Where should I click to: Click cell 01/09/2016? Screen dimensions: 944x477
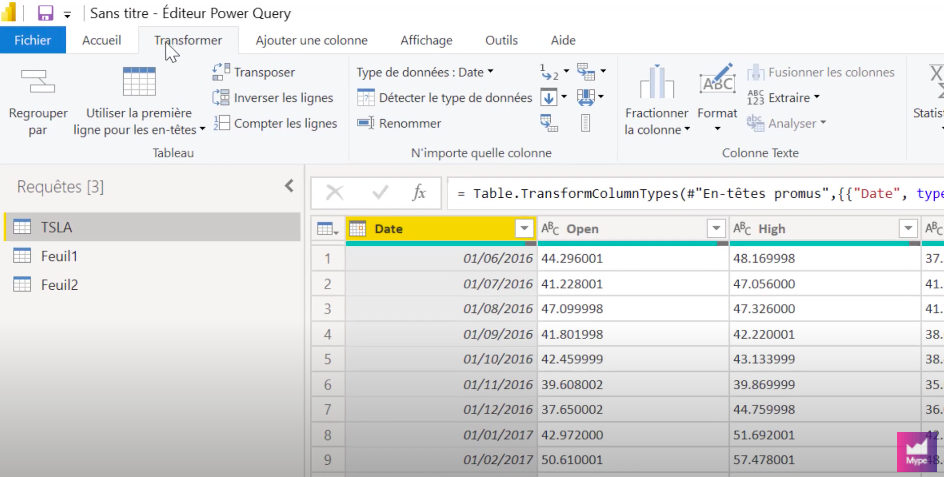[x=441, y=334]
